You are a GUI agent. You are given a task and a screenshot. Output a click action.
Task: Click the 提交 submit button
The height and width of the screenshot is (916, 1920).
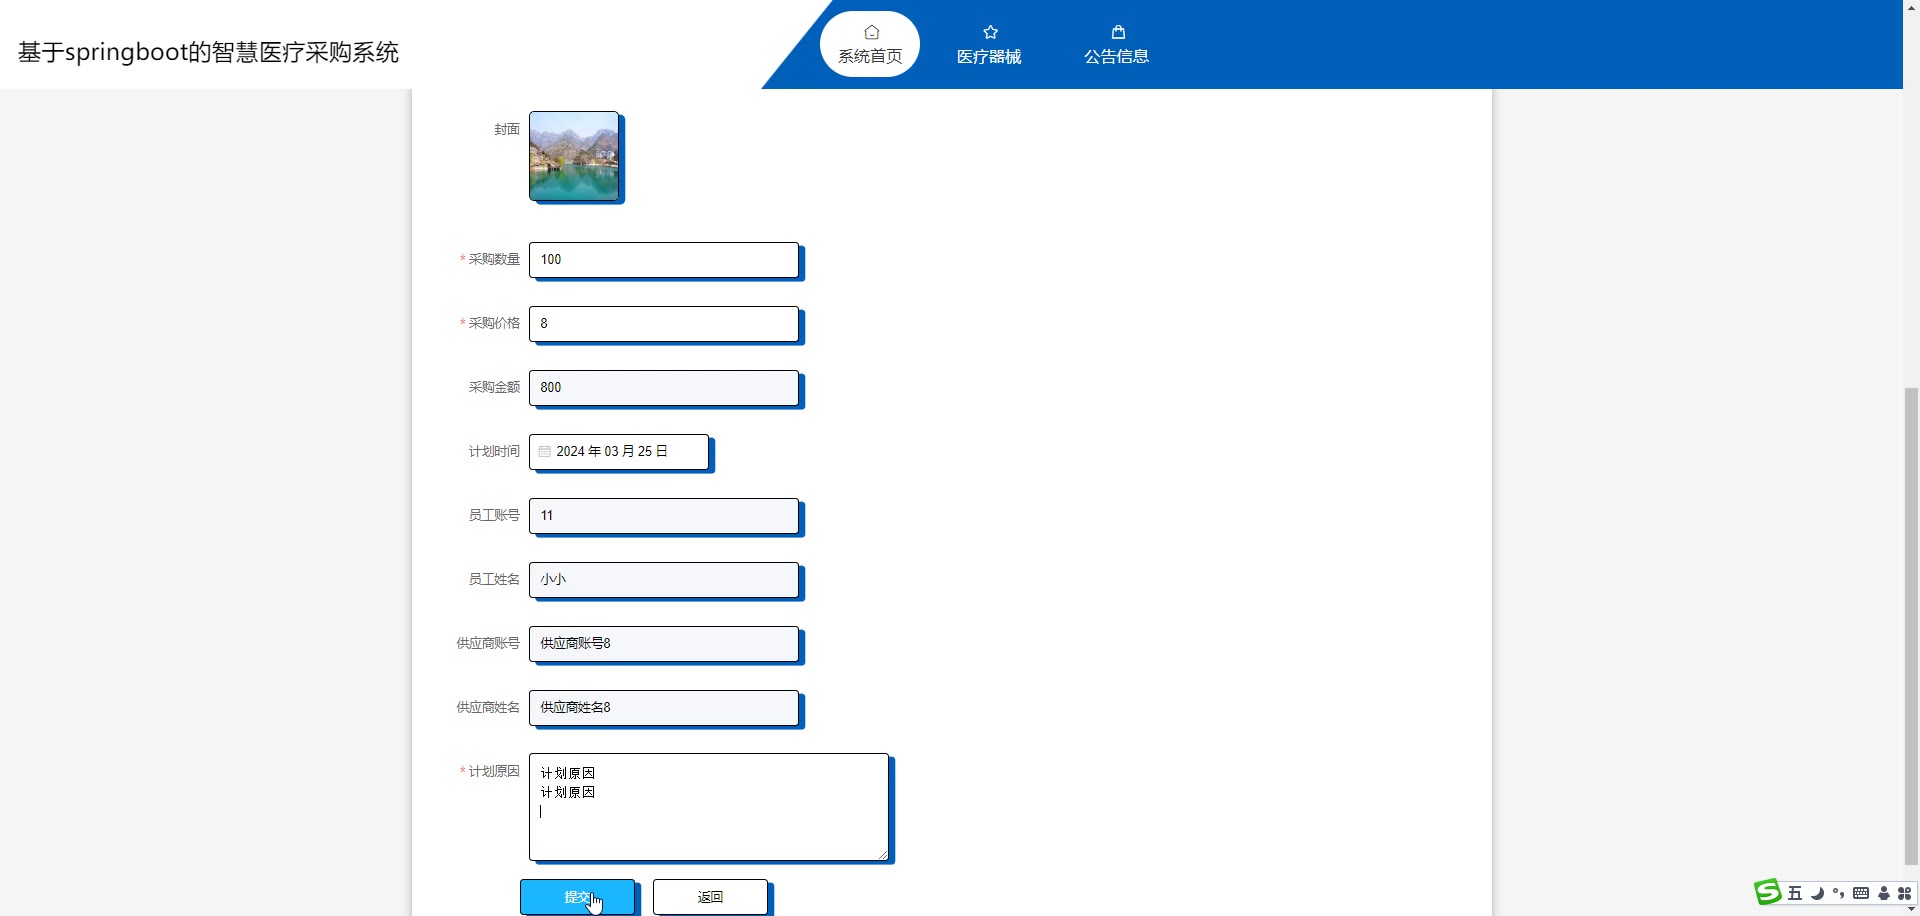pyautogui.click(x=577, y=897)
